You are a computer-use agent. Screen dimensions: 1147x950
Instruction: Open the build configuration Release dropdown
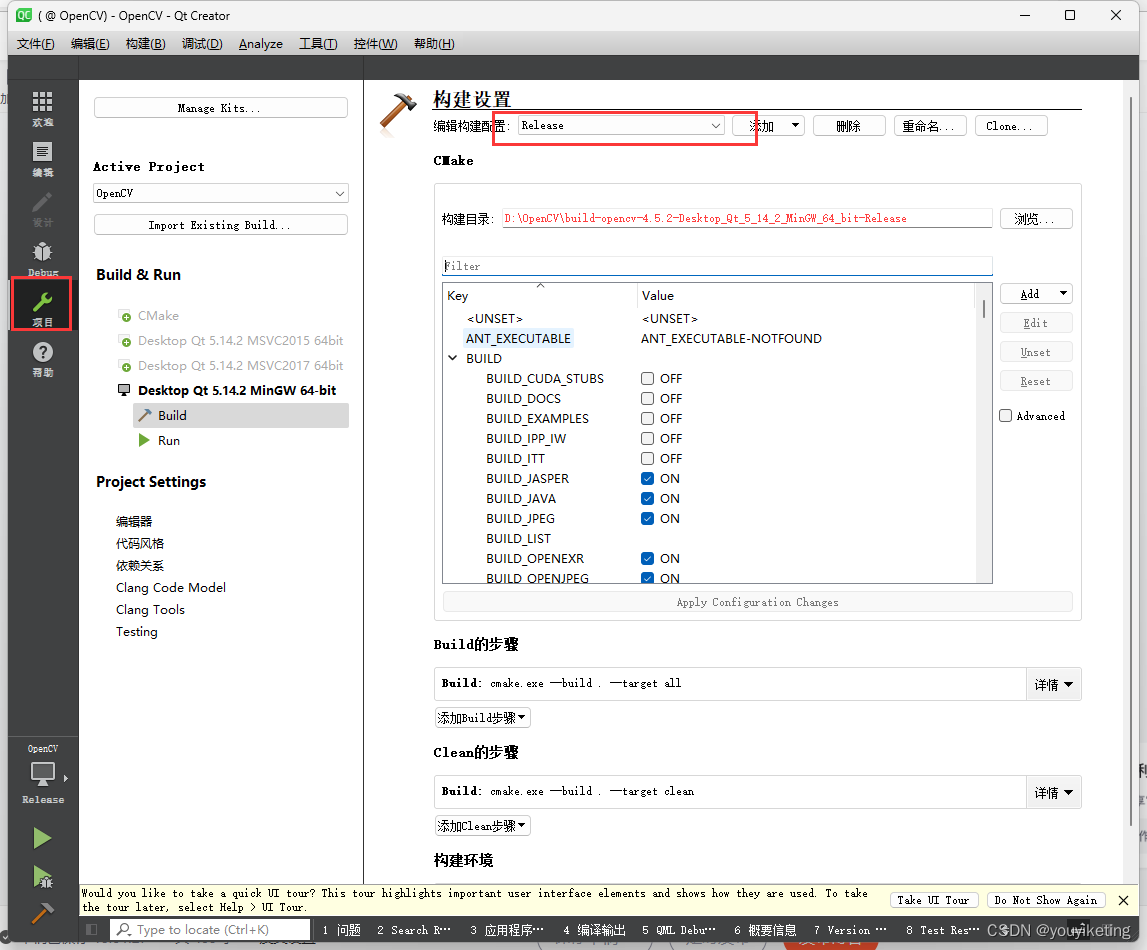621,126
